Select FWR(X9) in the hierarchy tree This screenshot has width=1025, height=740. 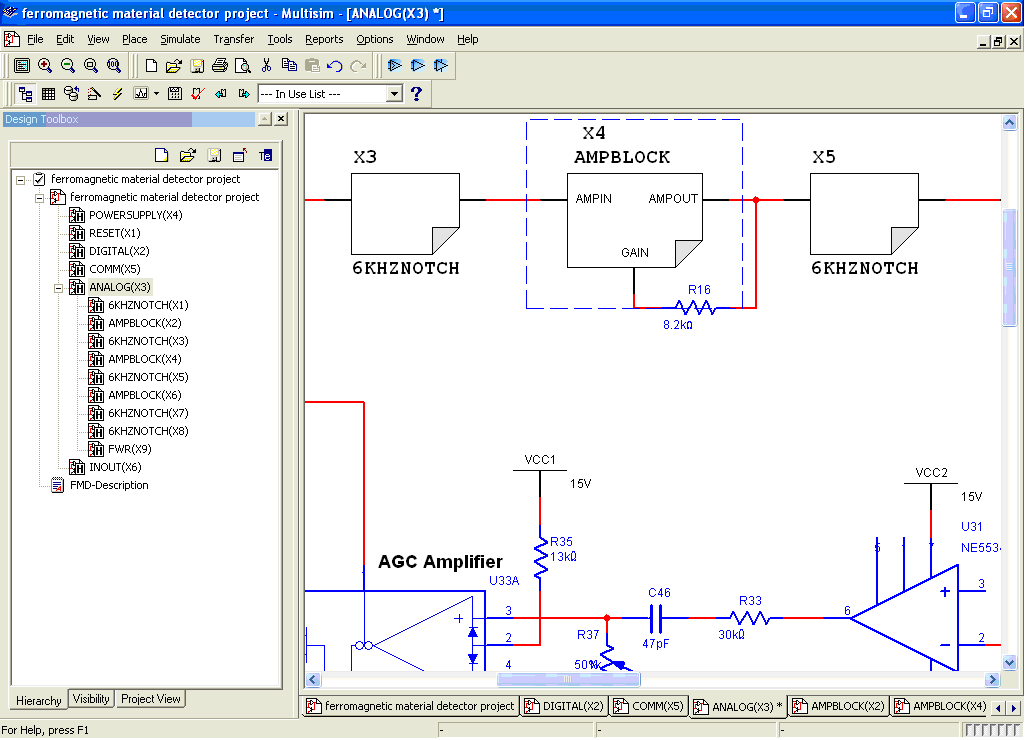129,449
